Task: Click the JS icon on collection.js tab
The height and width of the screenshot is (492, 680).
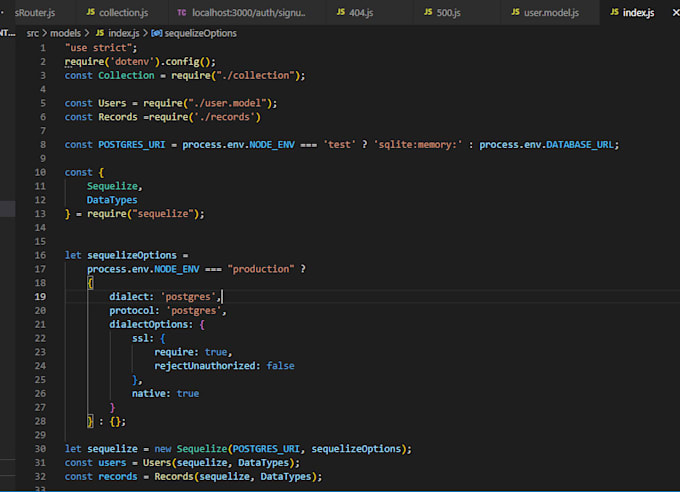Action: point(91,12)
